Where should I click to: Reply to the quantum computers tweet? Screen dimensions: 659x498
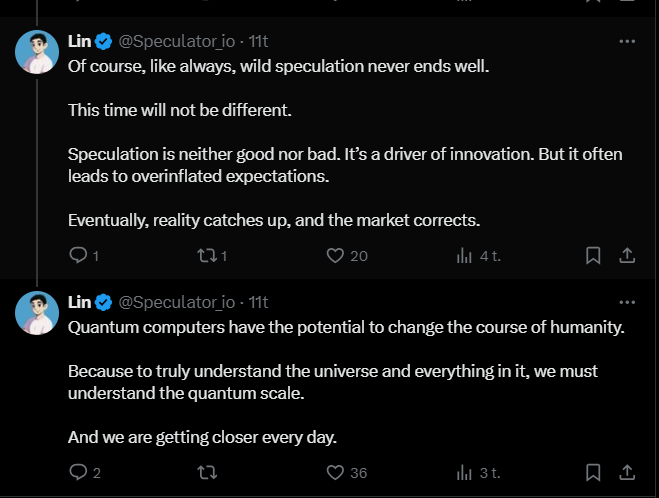(78, 472)
